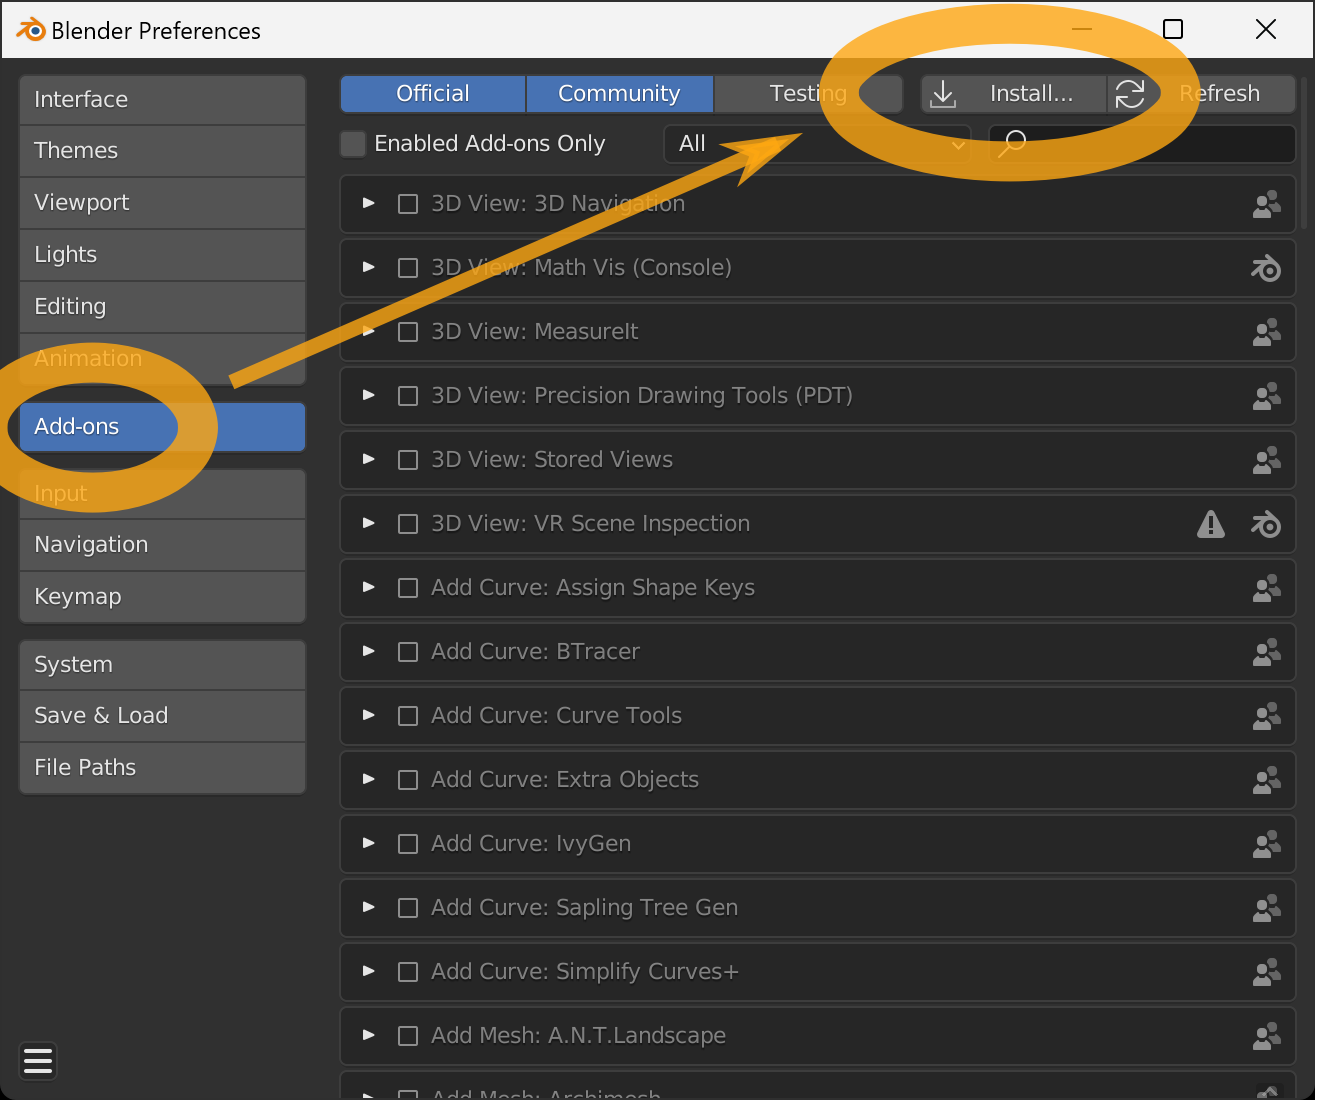Expand the Stored Views add-on details

coord(369,459)
